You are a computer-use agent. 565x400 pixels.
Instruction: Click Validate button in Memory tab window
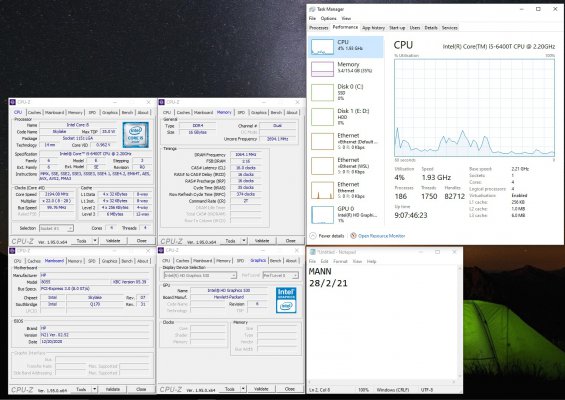pos(262,241)
